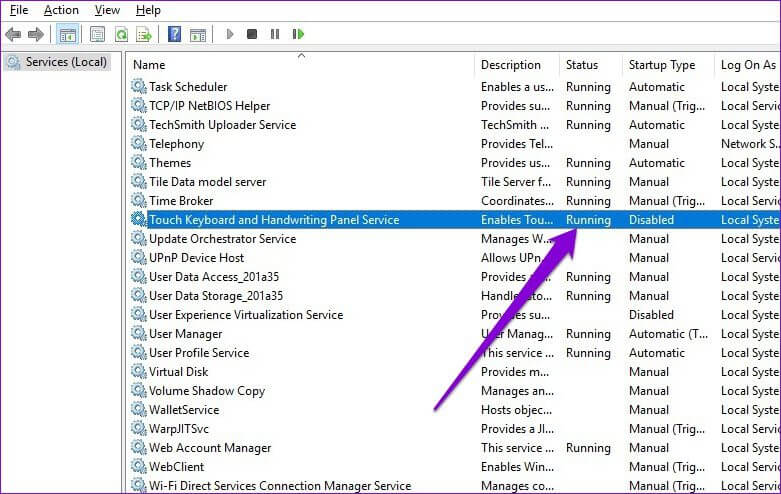Select the WarpJITSvc service name

(178, 429)
